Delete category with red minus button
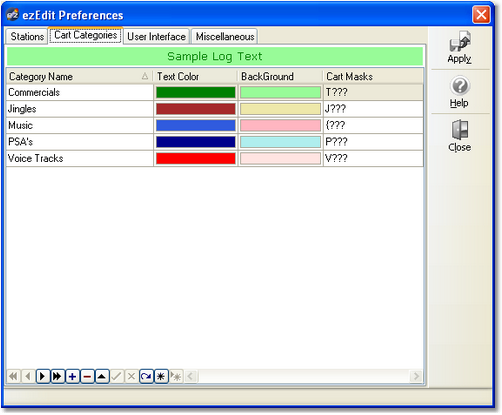The height and width of the screenshot is (415, 502). [87, 377]
